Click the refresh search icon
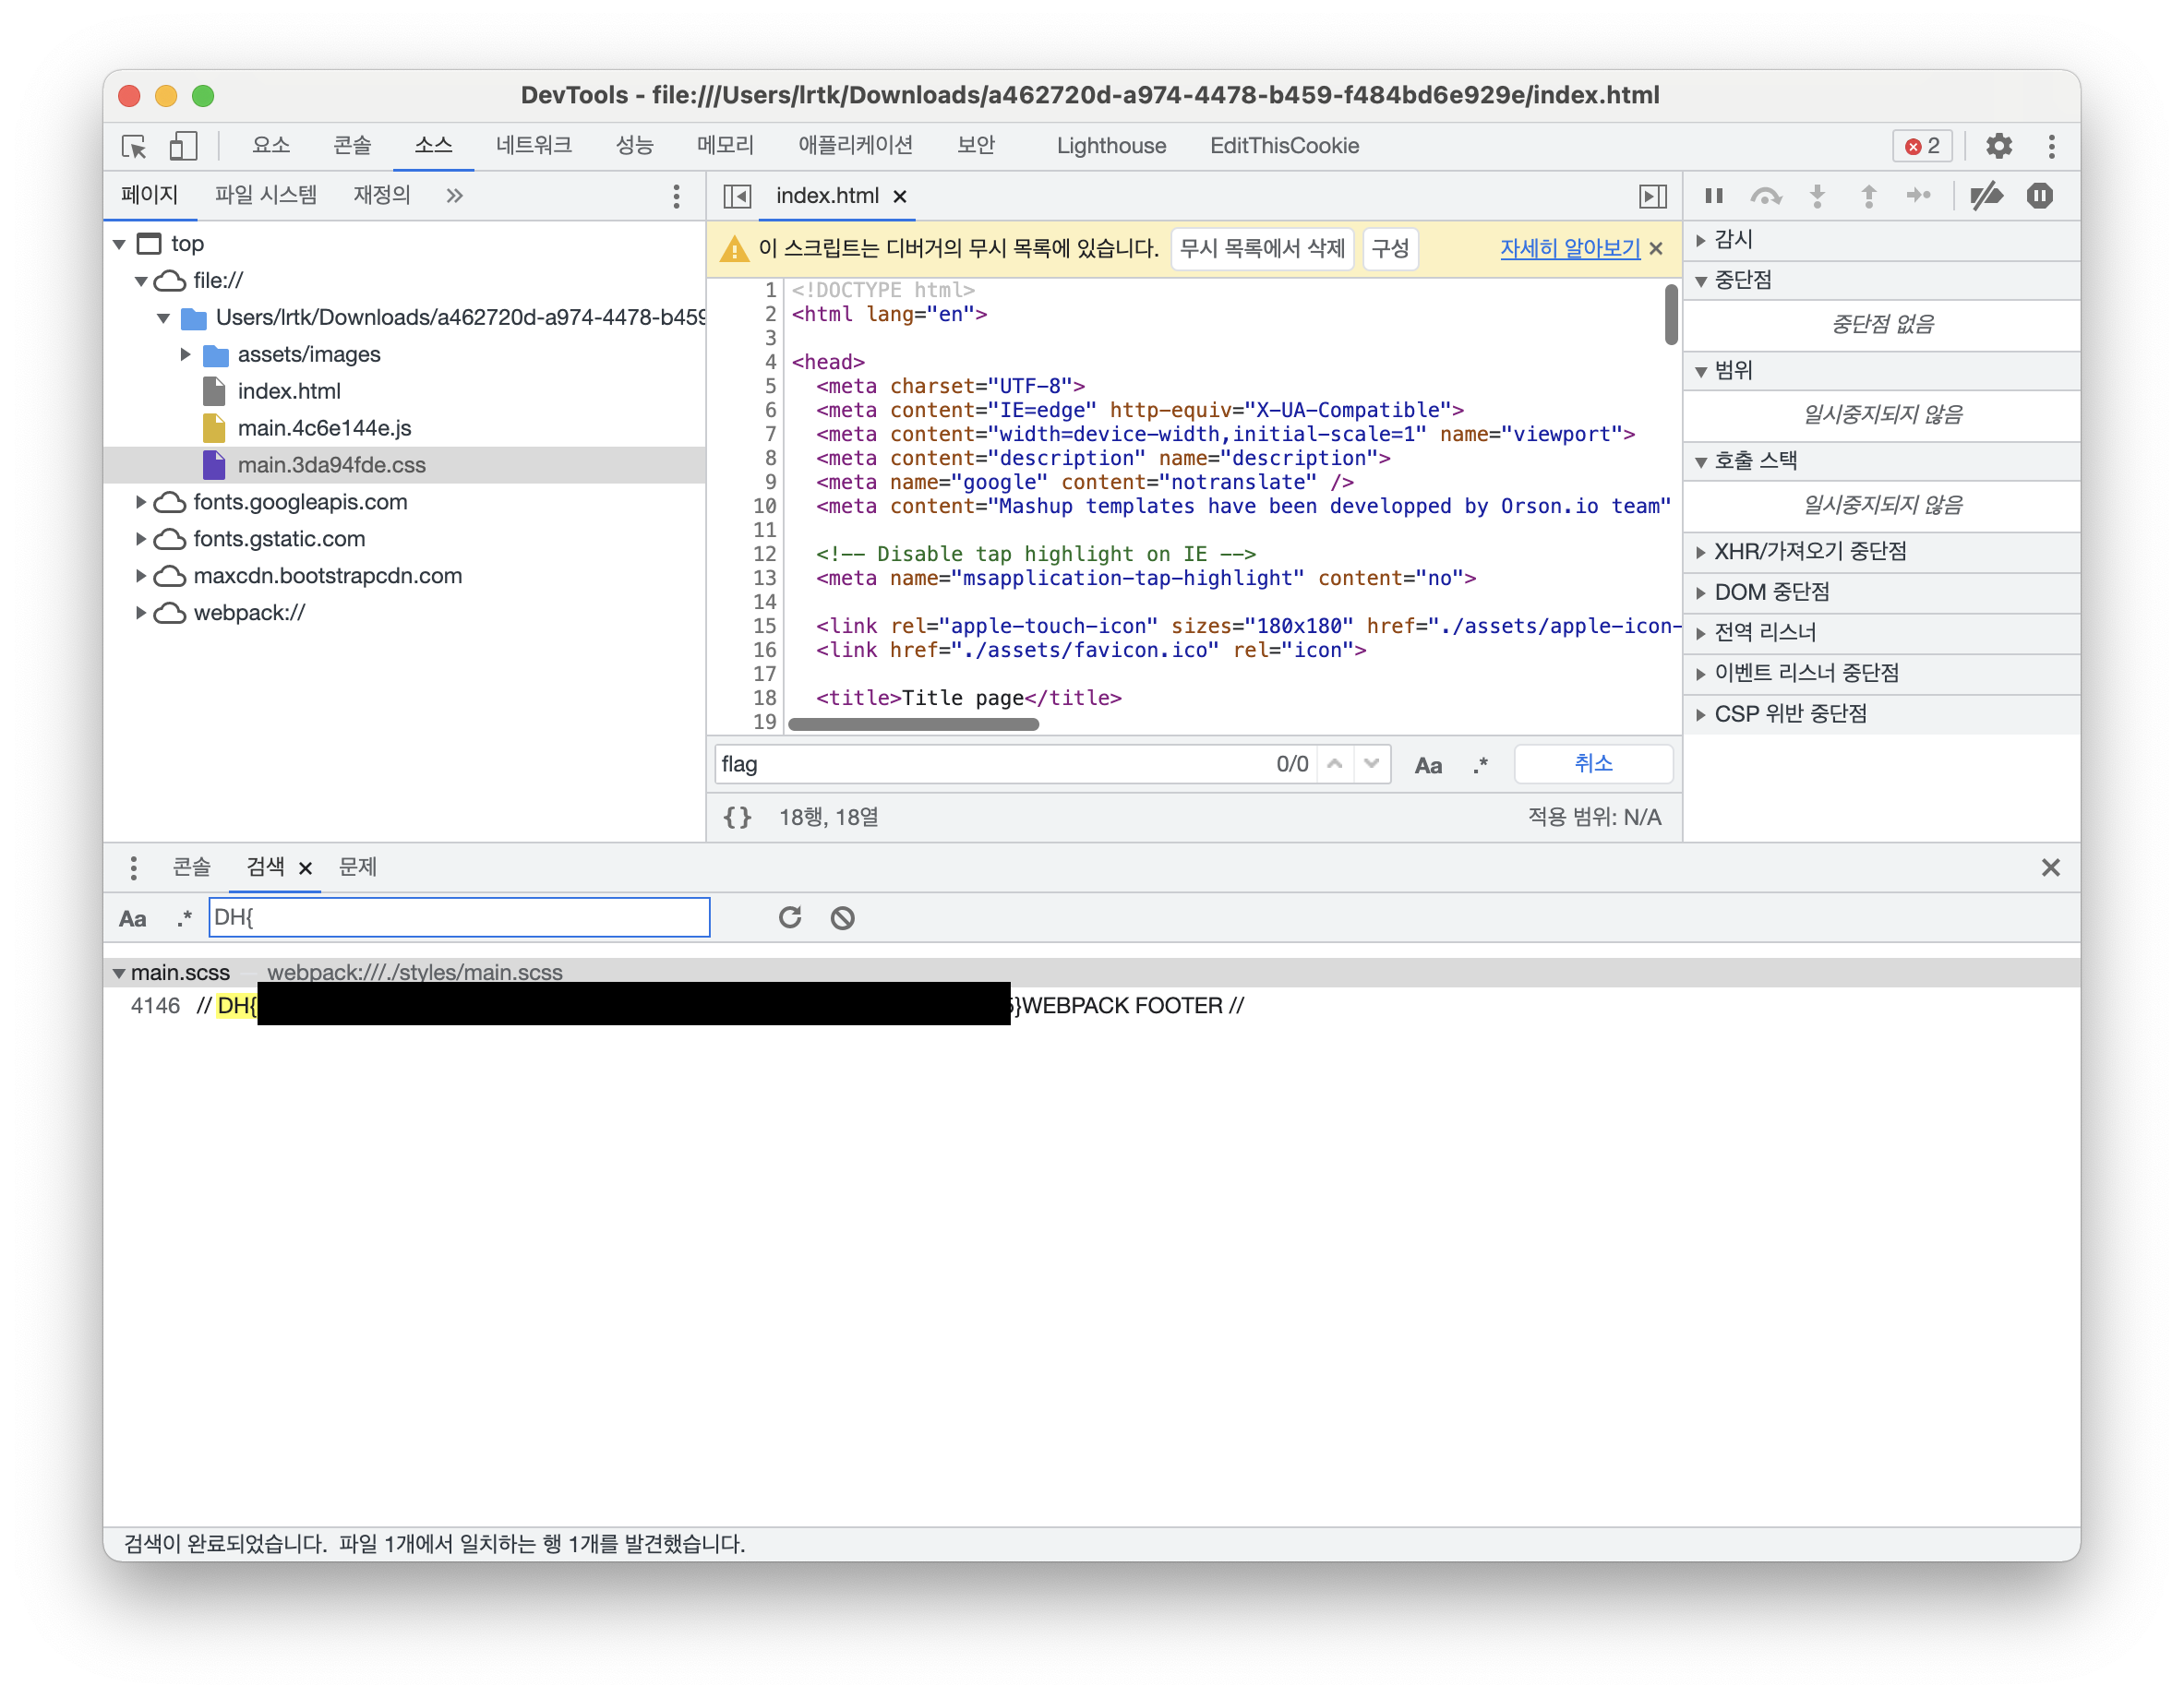This screenshot has width=2184, height=1698. click(x=790, y=917)
